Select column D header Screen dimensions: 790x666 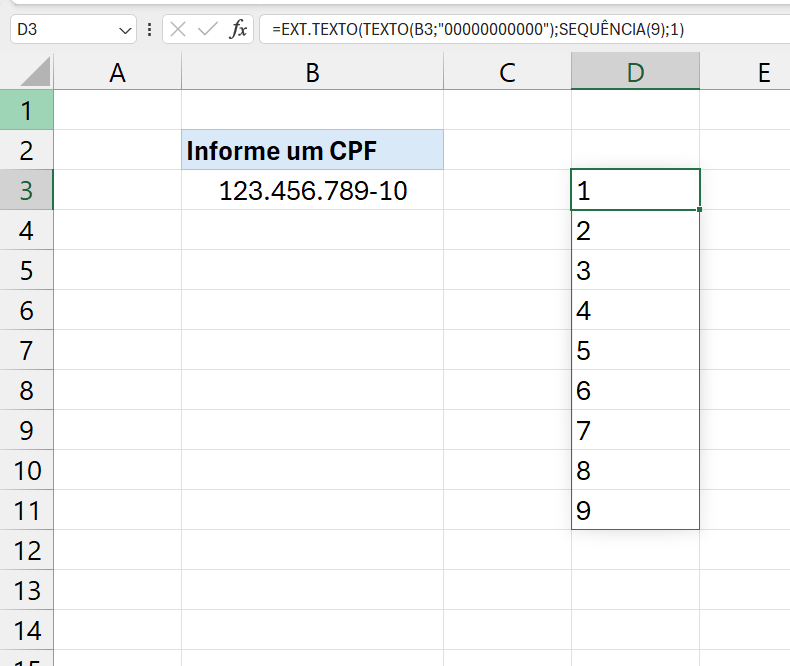click(x=635, y=72)
